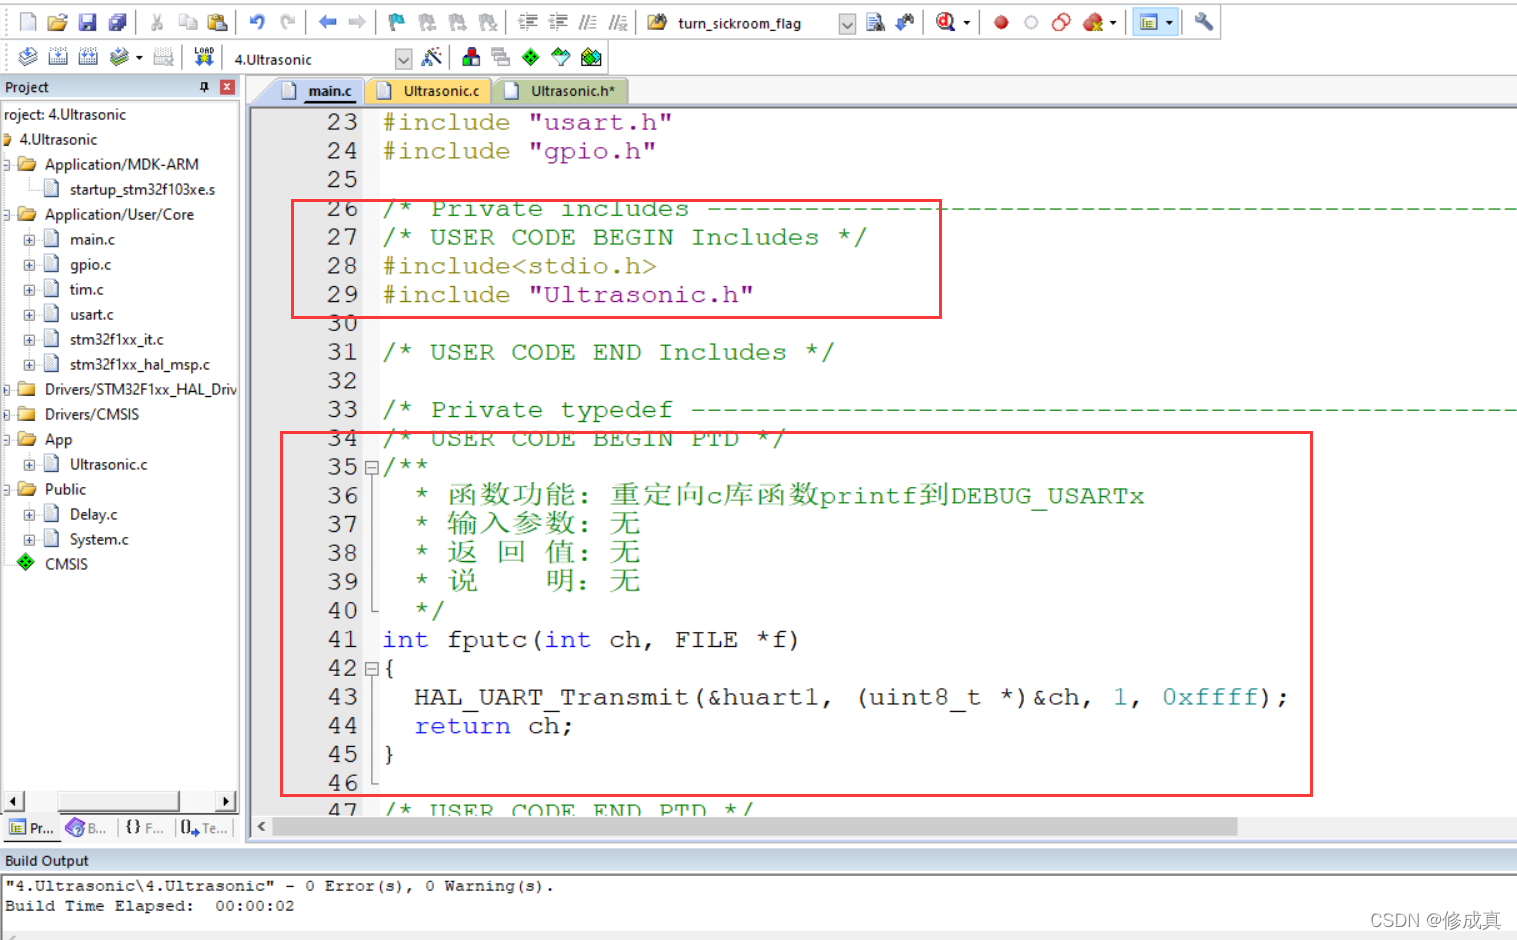The image size is (1517, 940).
Task: Open the Books tab in the project panel
Action: [87, 828]
